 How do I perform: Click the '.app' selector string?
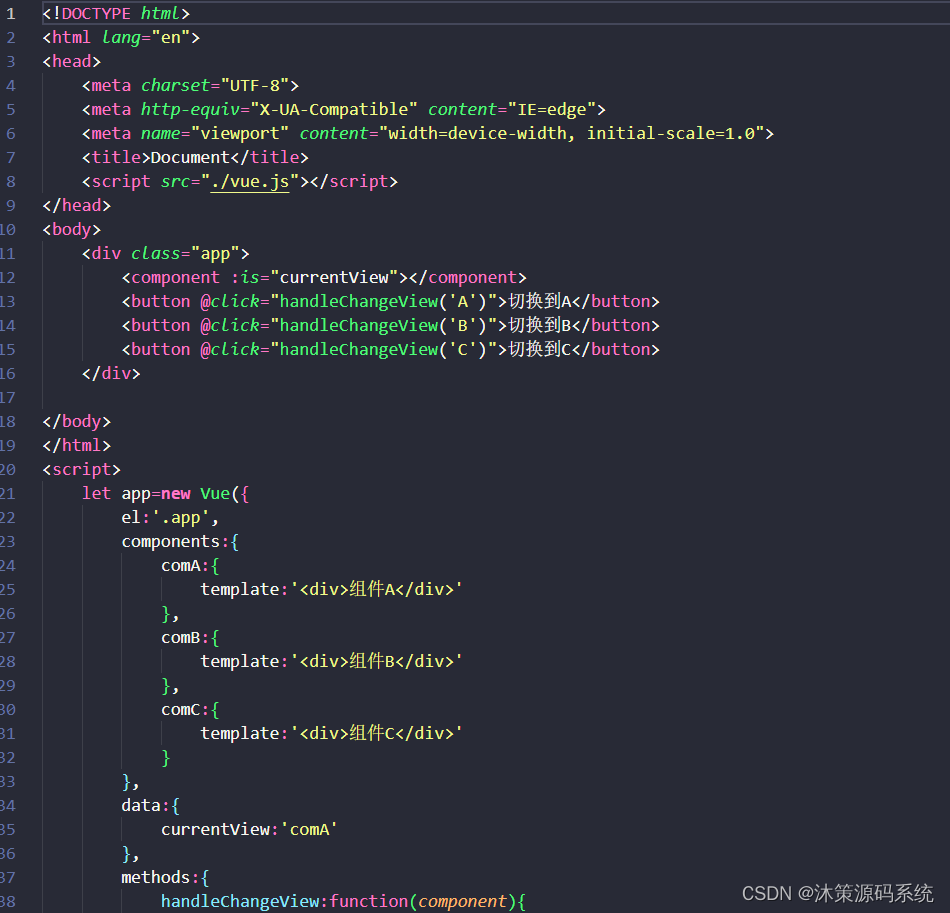click(181, 517)
